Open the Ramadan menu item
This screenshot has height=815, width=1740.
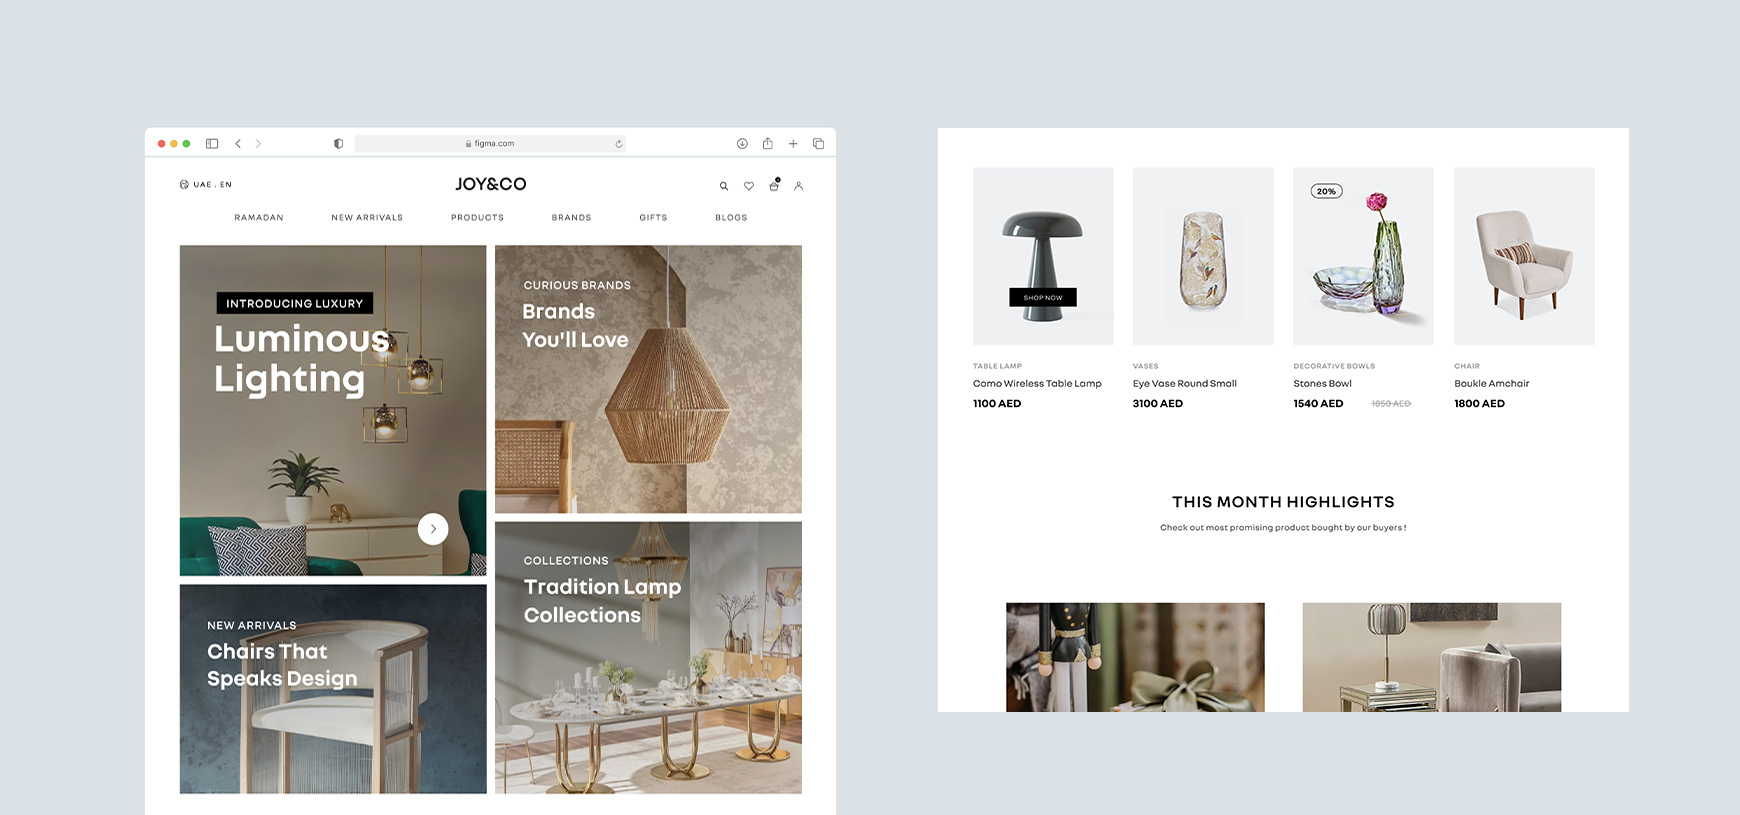259,218
